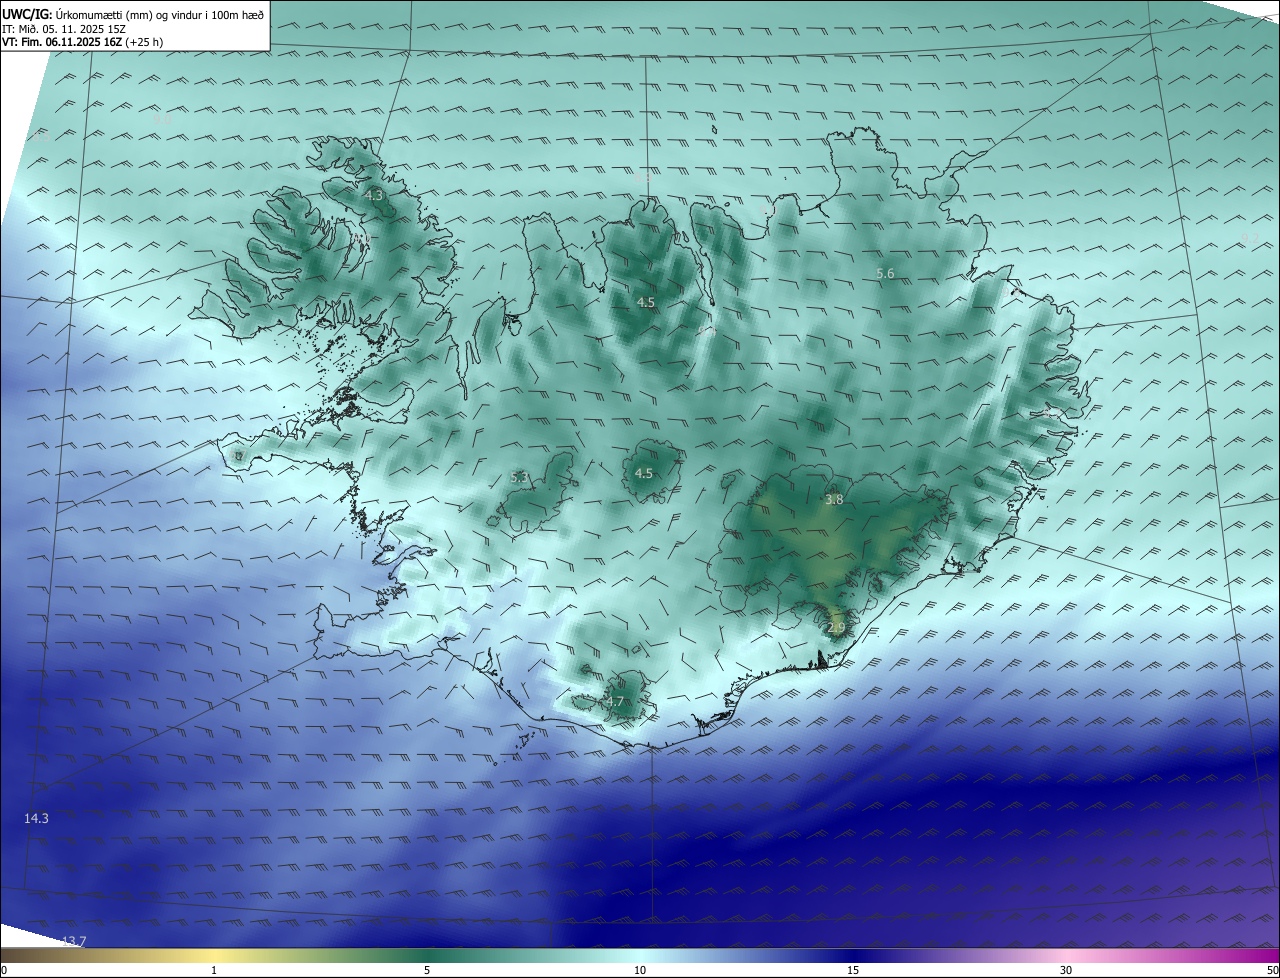Click the colorbar tick label 50

(1272, 970)
